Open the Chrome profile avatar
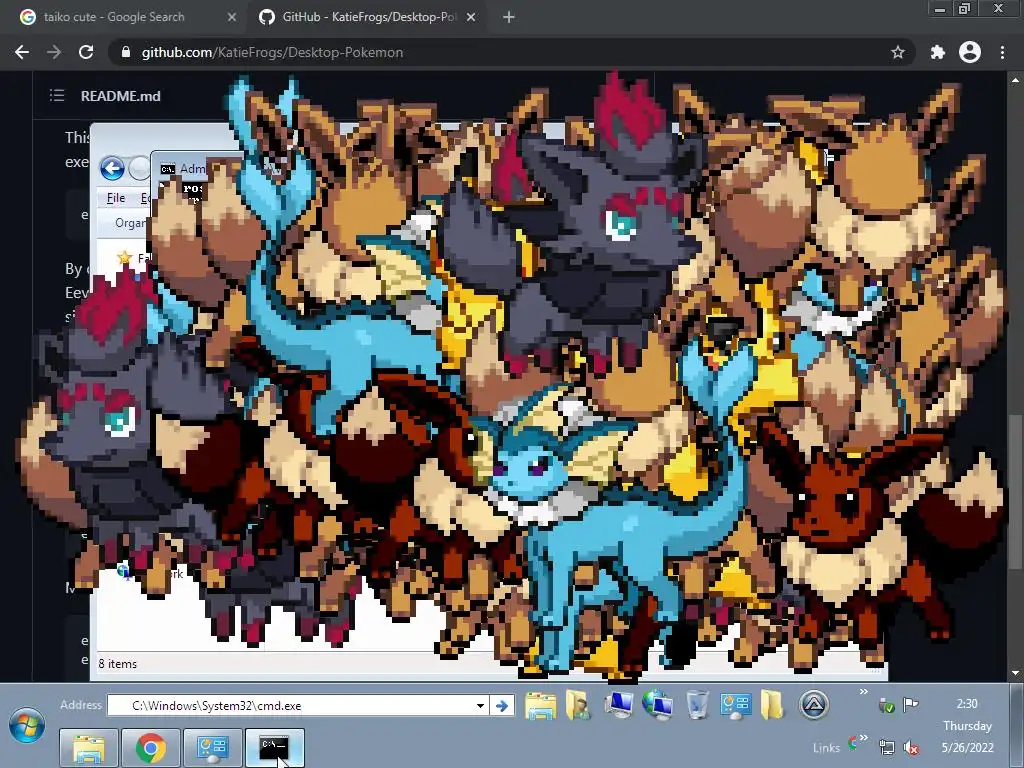 970,52
